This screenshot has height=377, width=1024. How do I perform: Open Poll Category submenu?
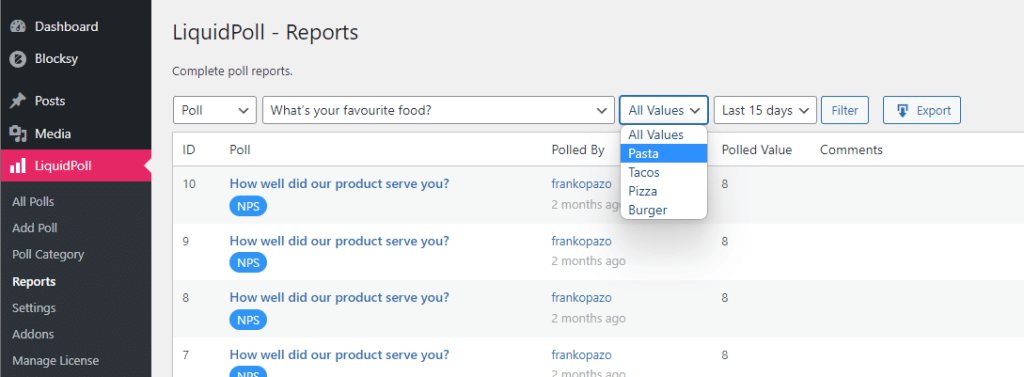48,254
